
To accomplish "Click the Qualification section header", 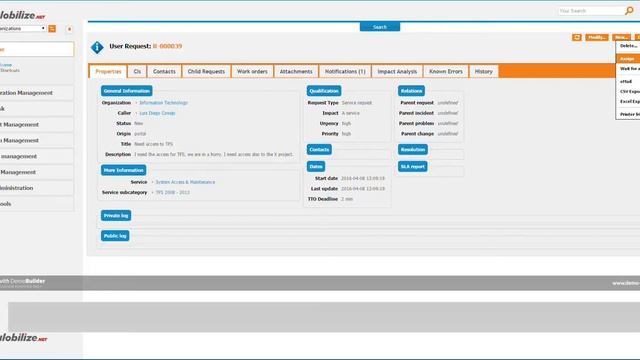I will [324, 91].
